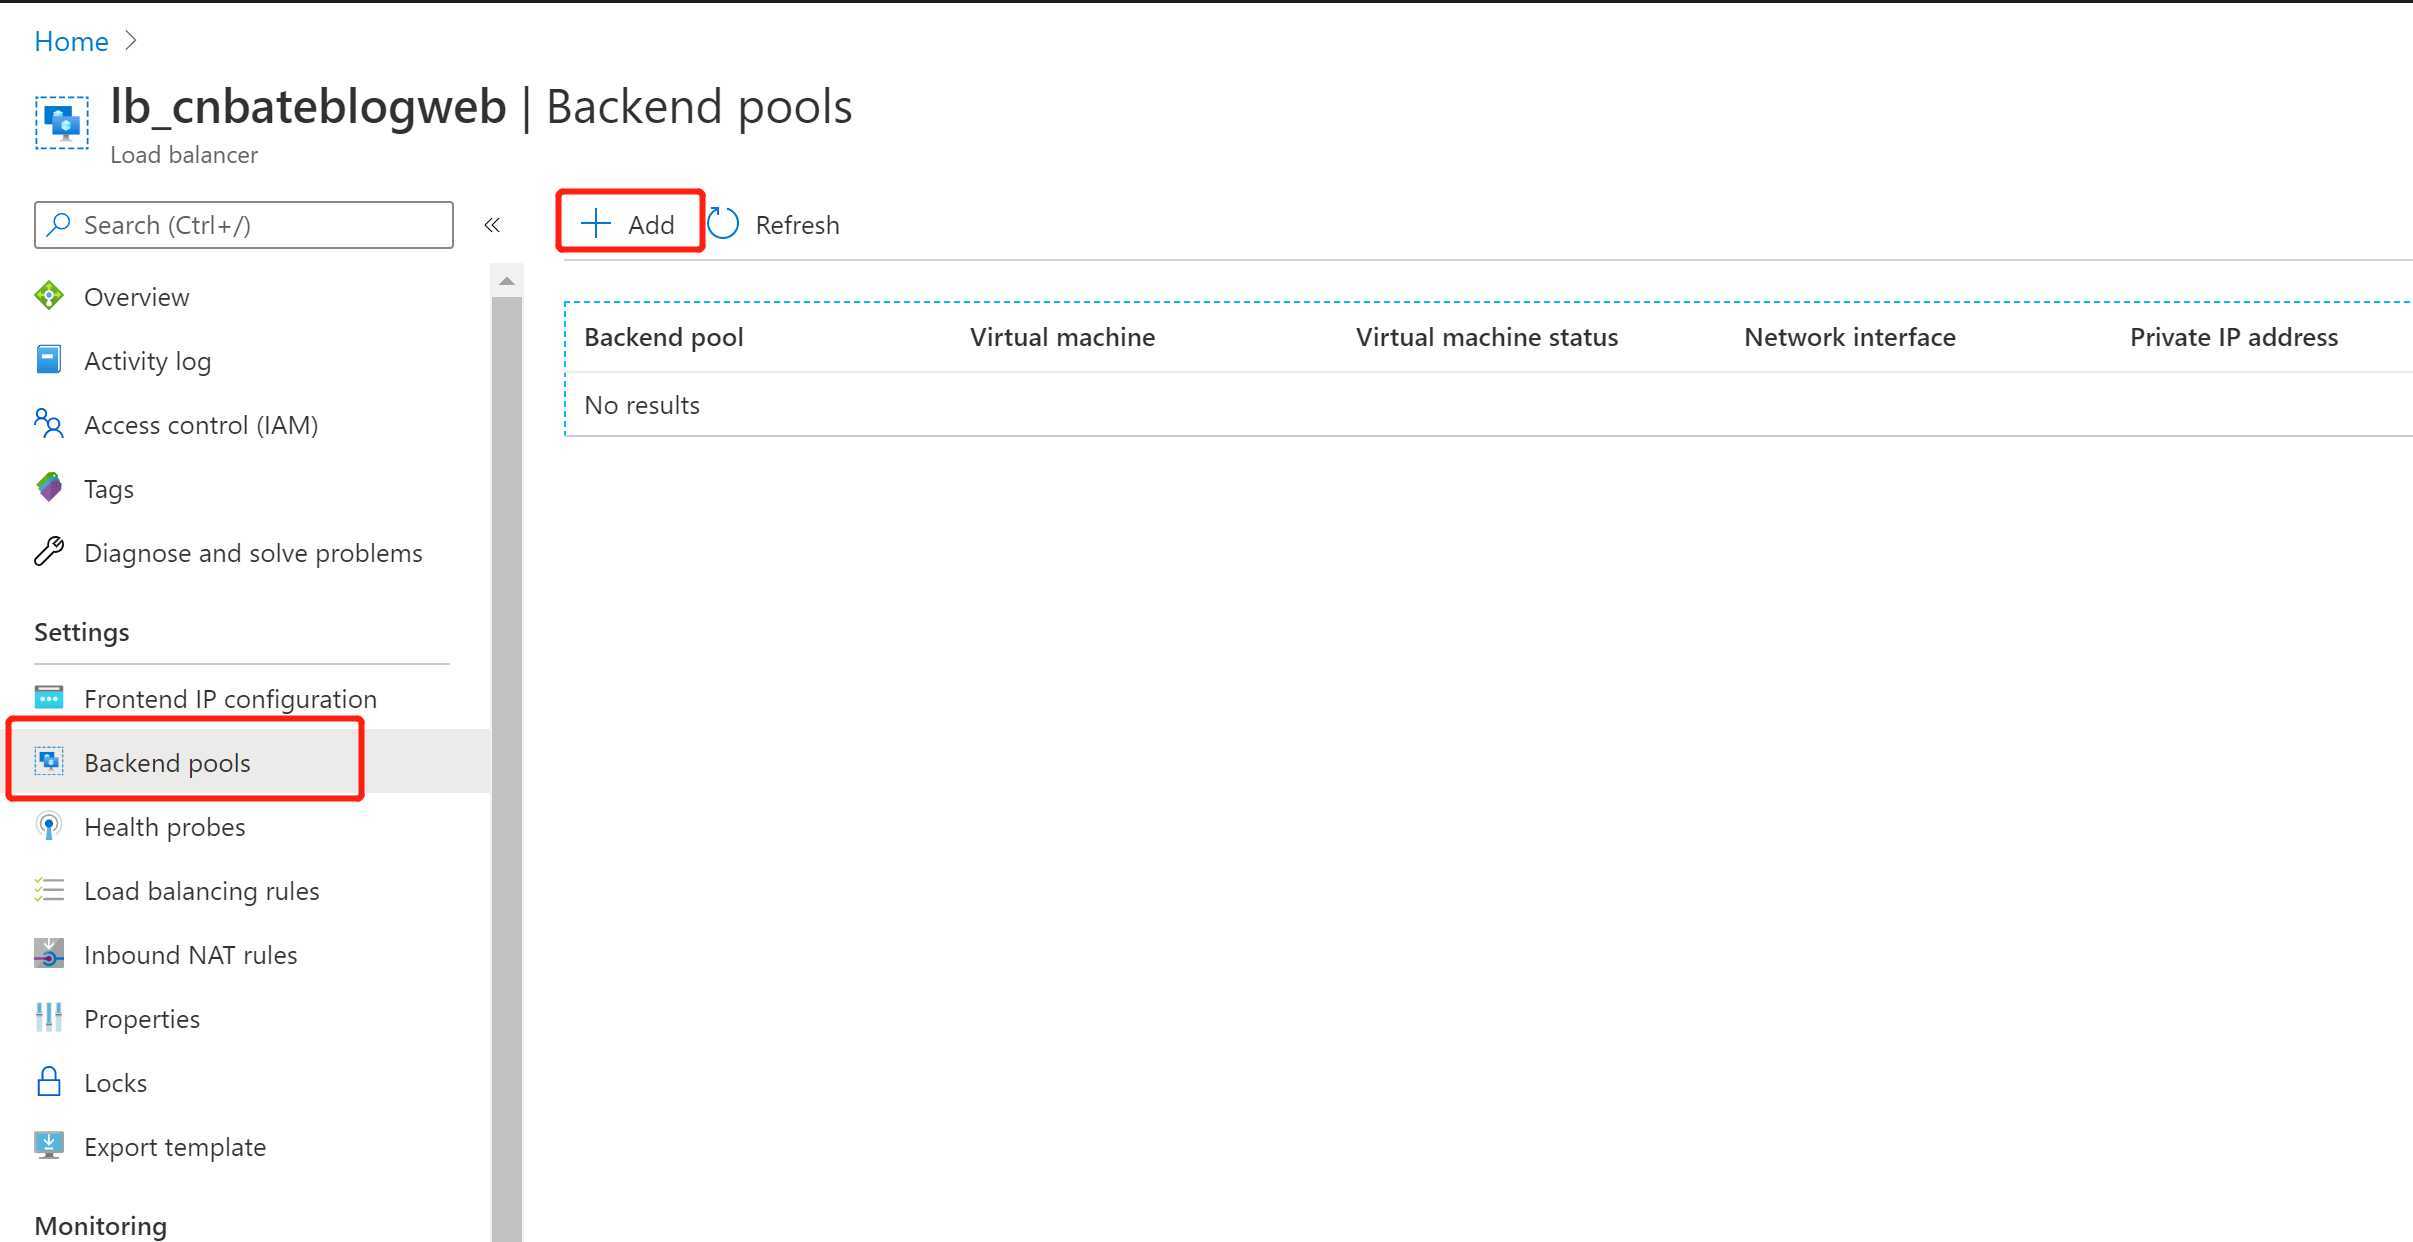Screen dimensions: 2413x1242
Task: Click the Export template download icon
Action: (49, 1145)
